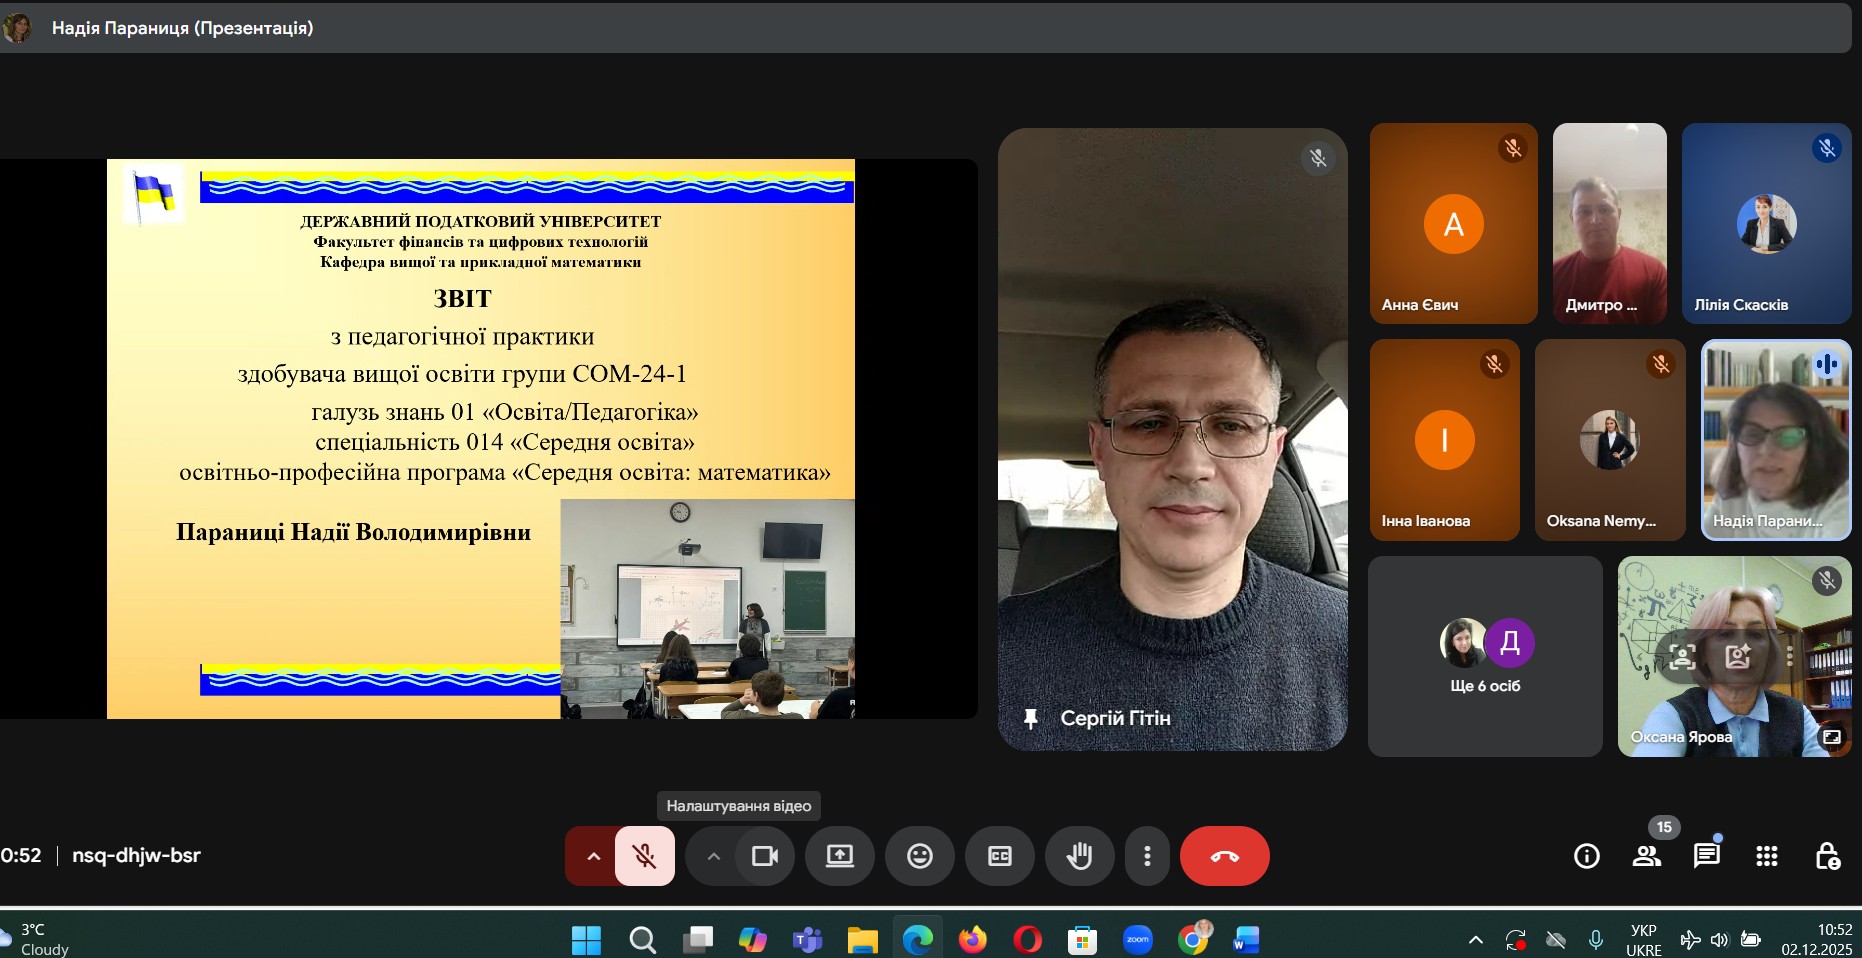The width and height of the screenshot is (1862, 958).
Task: Show the participants list panel
Action: point(1646,856)
